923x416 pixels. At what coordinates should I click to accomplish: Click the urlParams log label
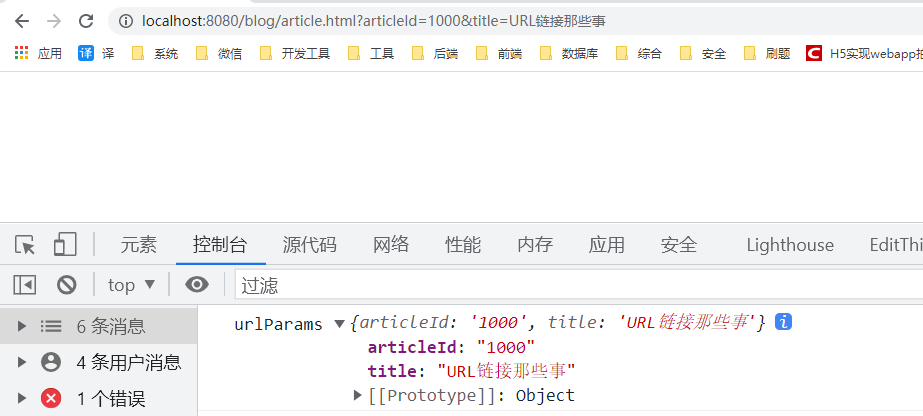coord(278,324)
